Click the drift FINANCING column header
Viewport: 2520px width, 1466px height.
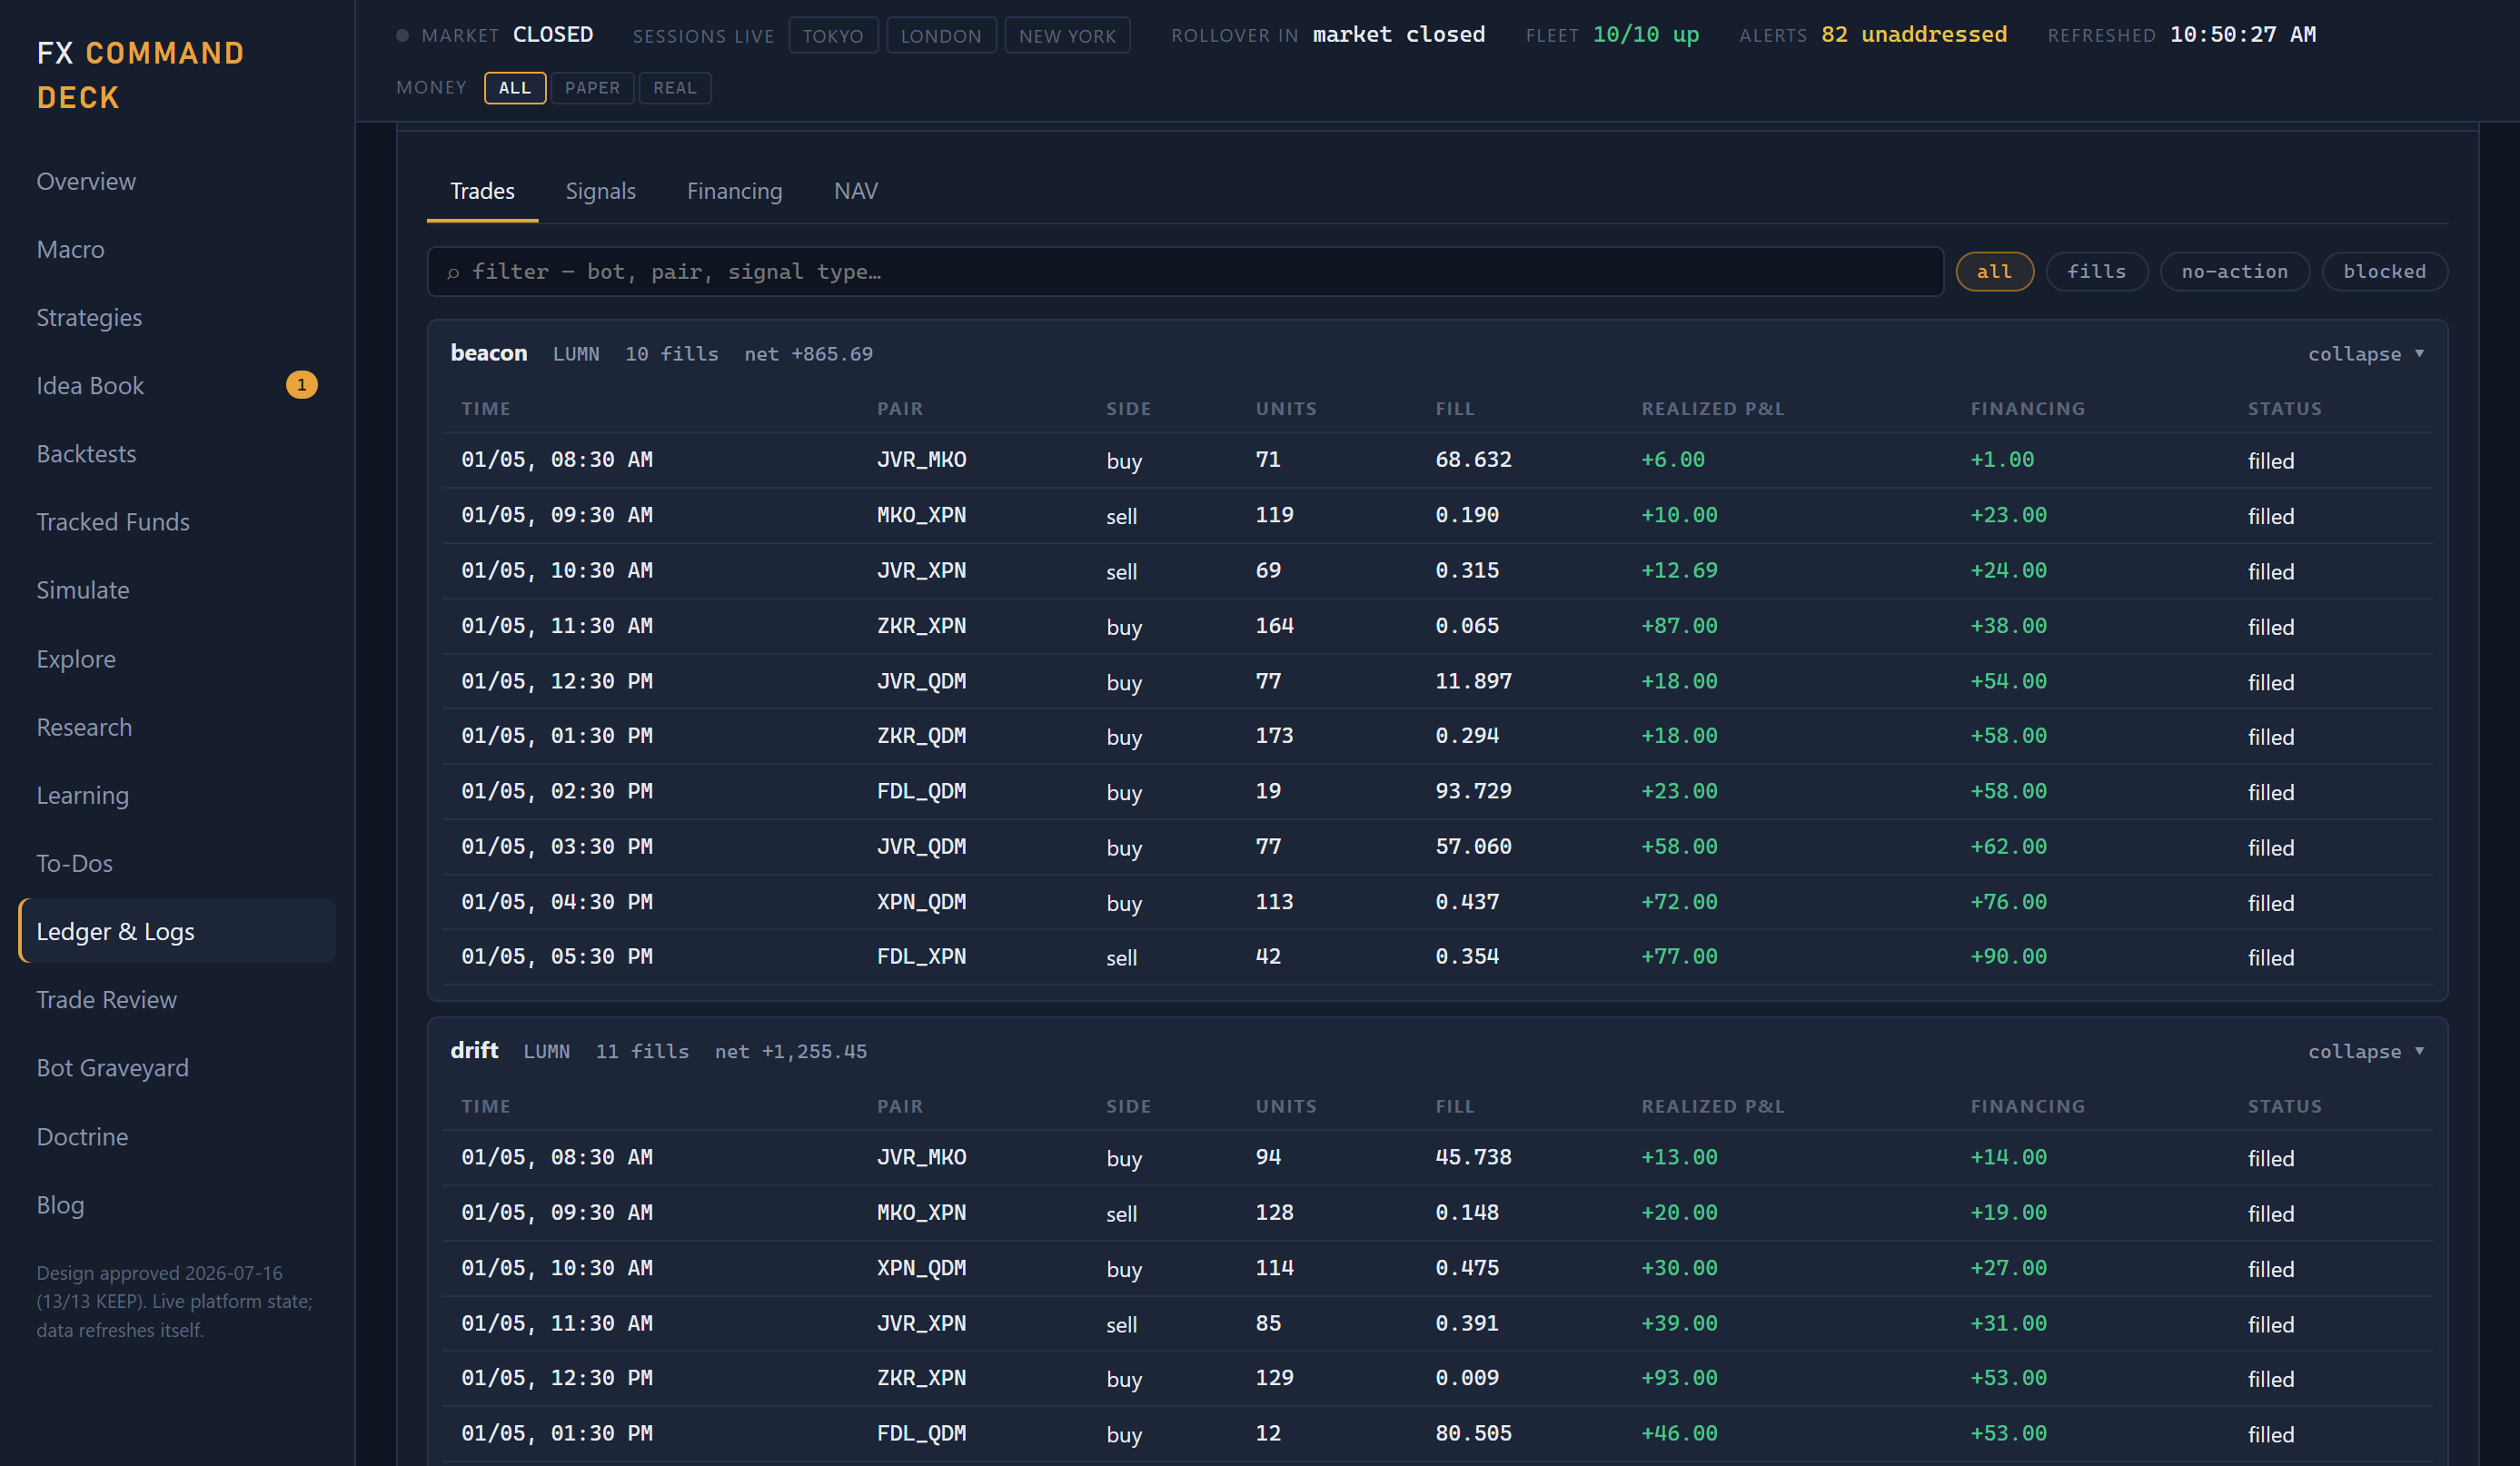pos(2027,1107)
